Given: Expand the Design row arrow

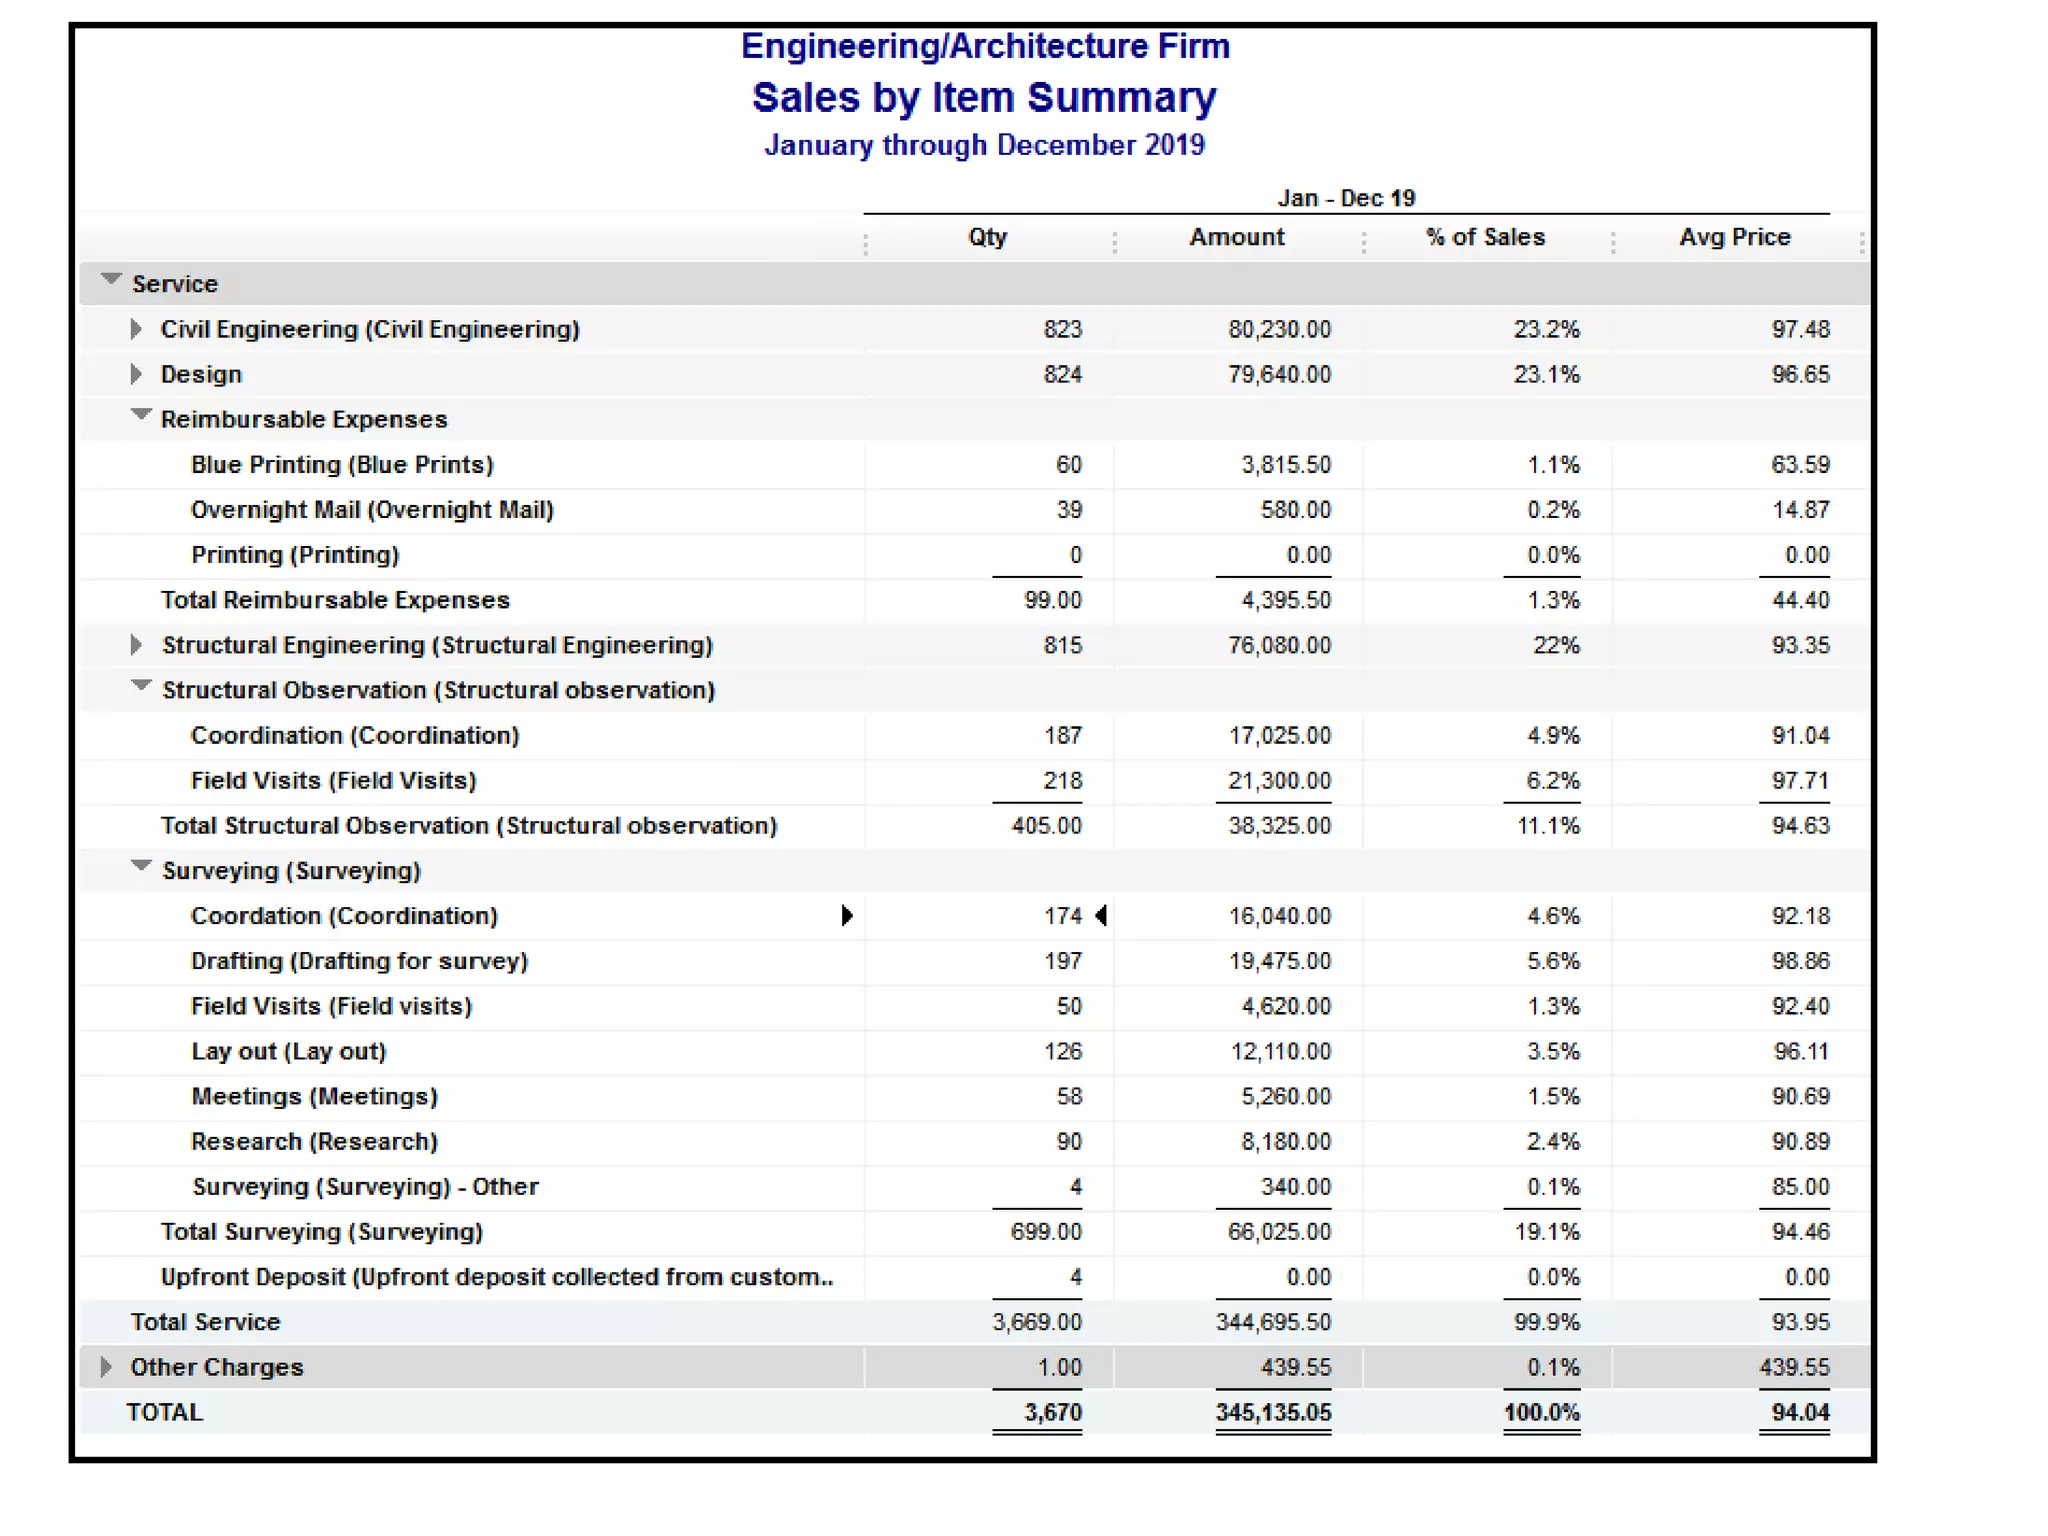Looking at the screenshot, I should pos(136,374).
